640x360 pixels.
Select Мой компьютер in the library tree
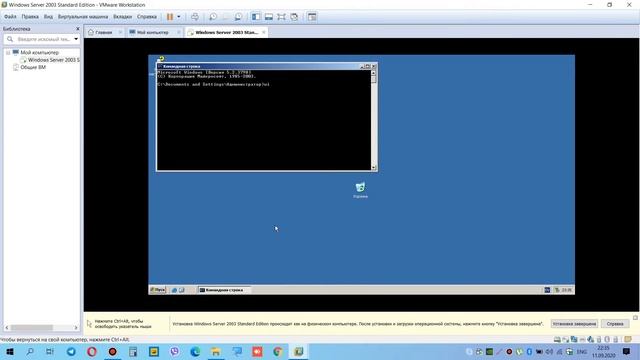(x=40, y=53)
